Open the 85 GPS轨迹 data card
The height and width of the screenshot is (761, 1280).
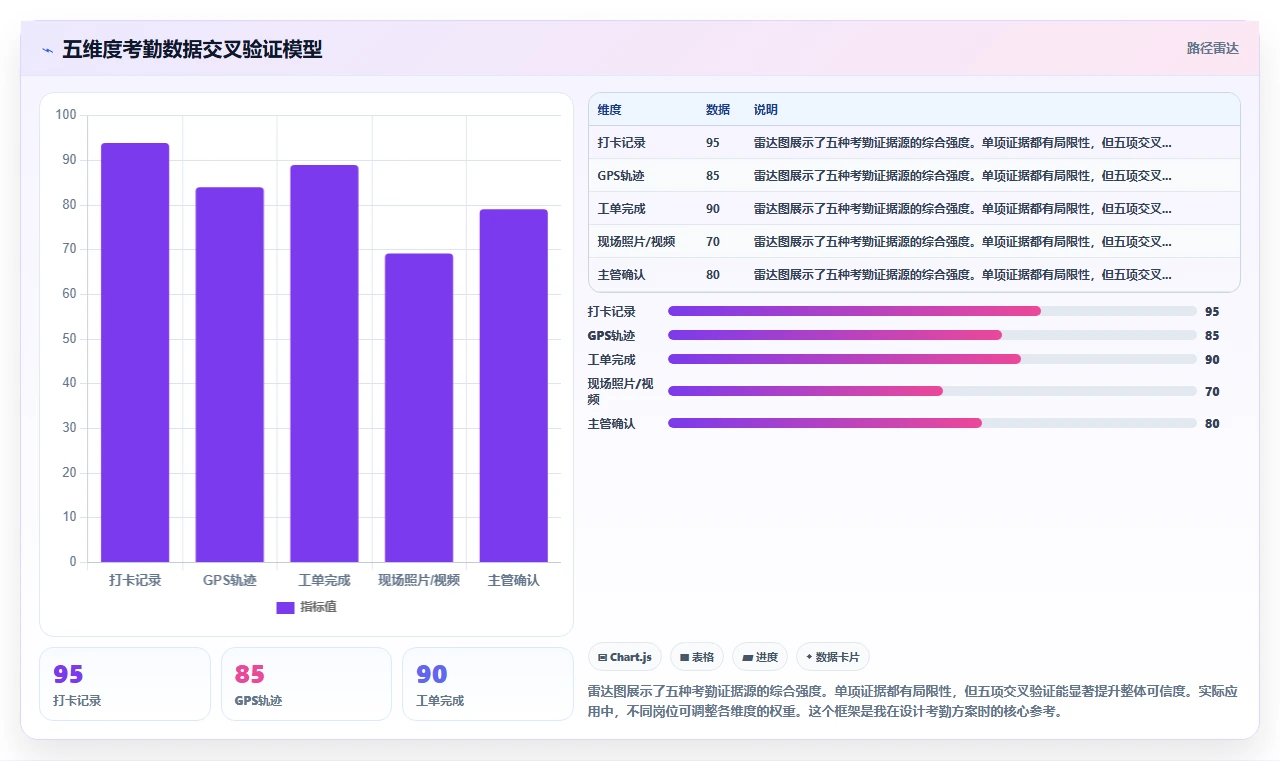click(x=306, y=684)
